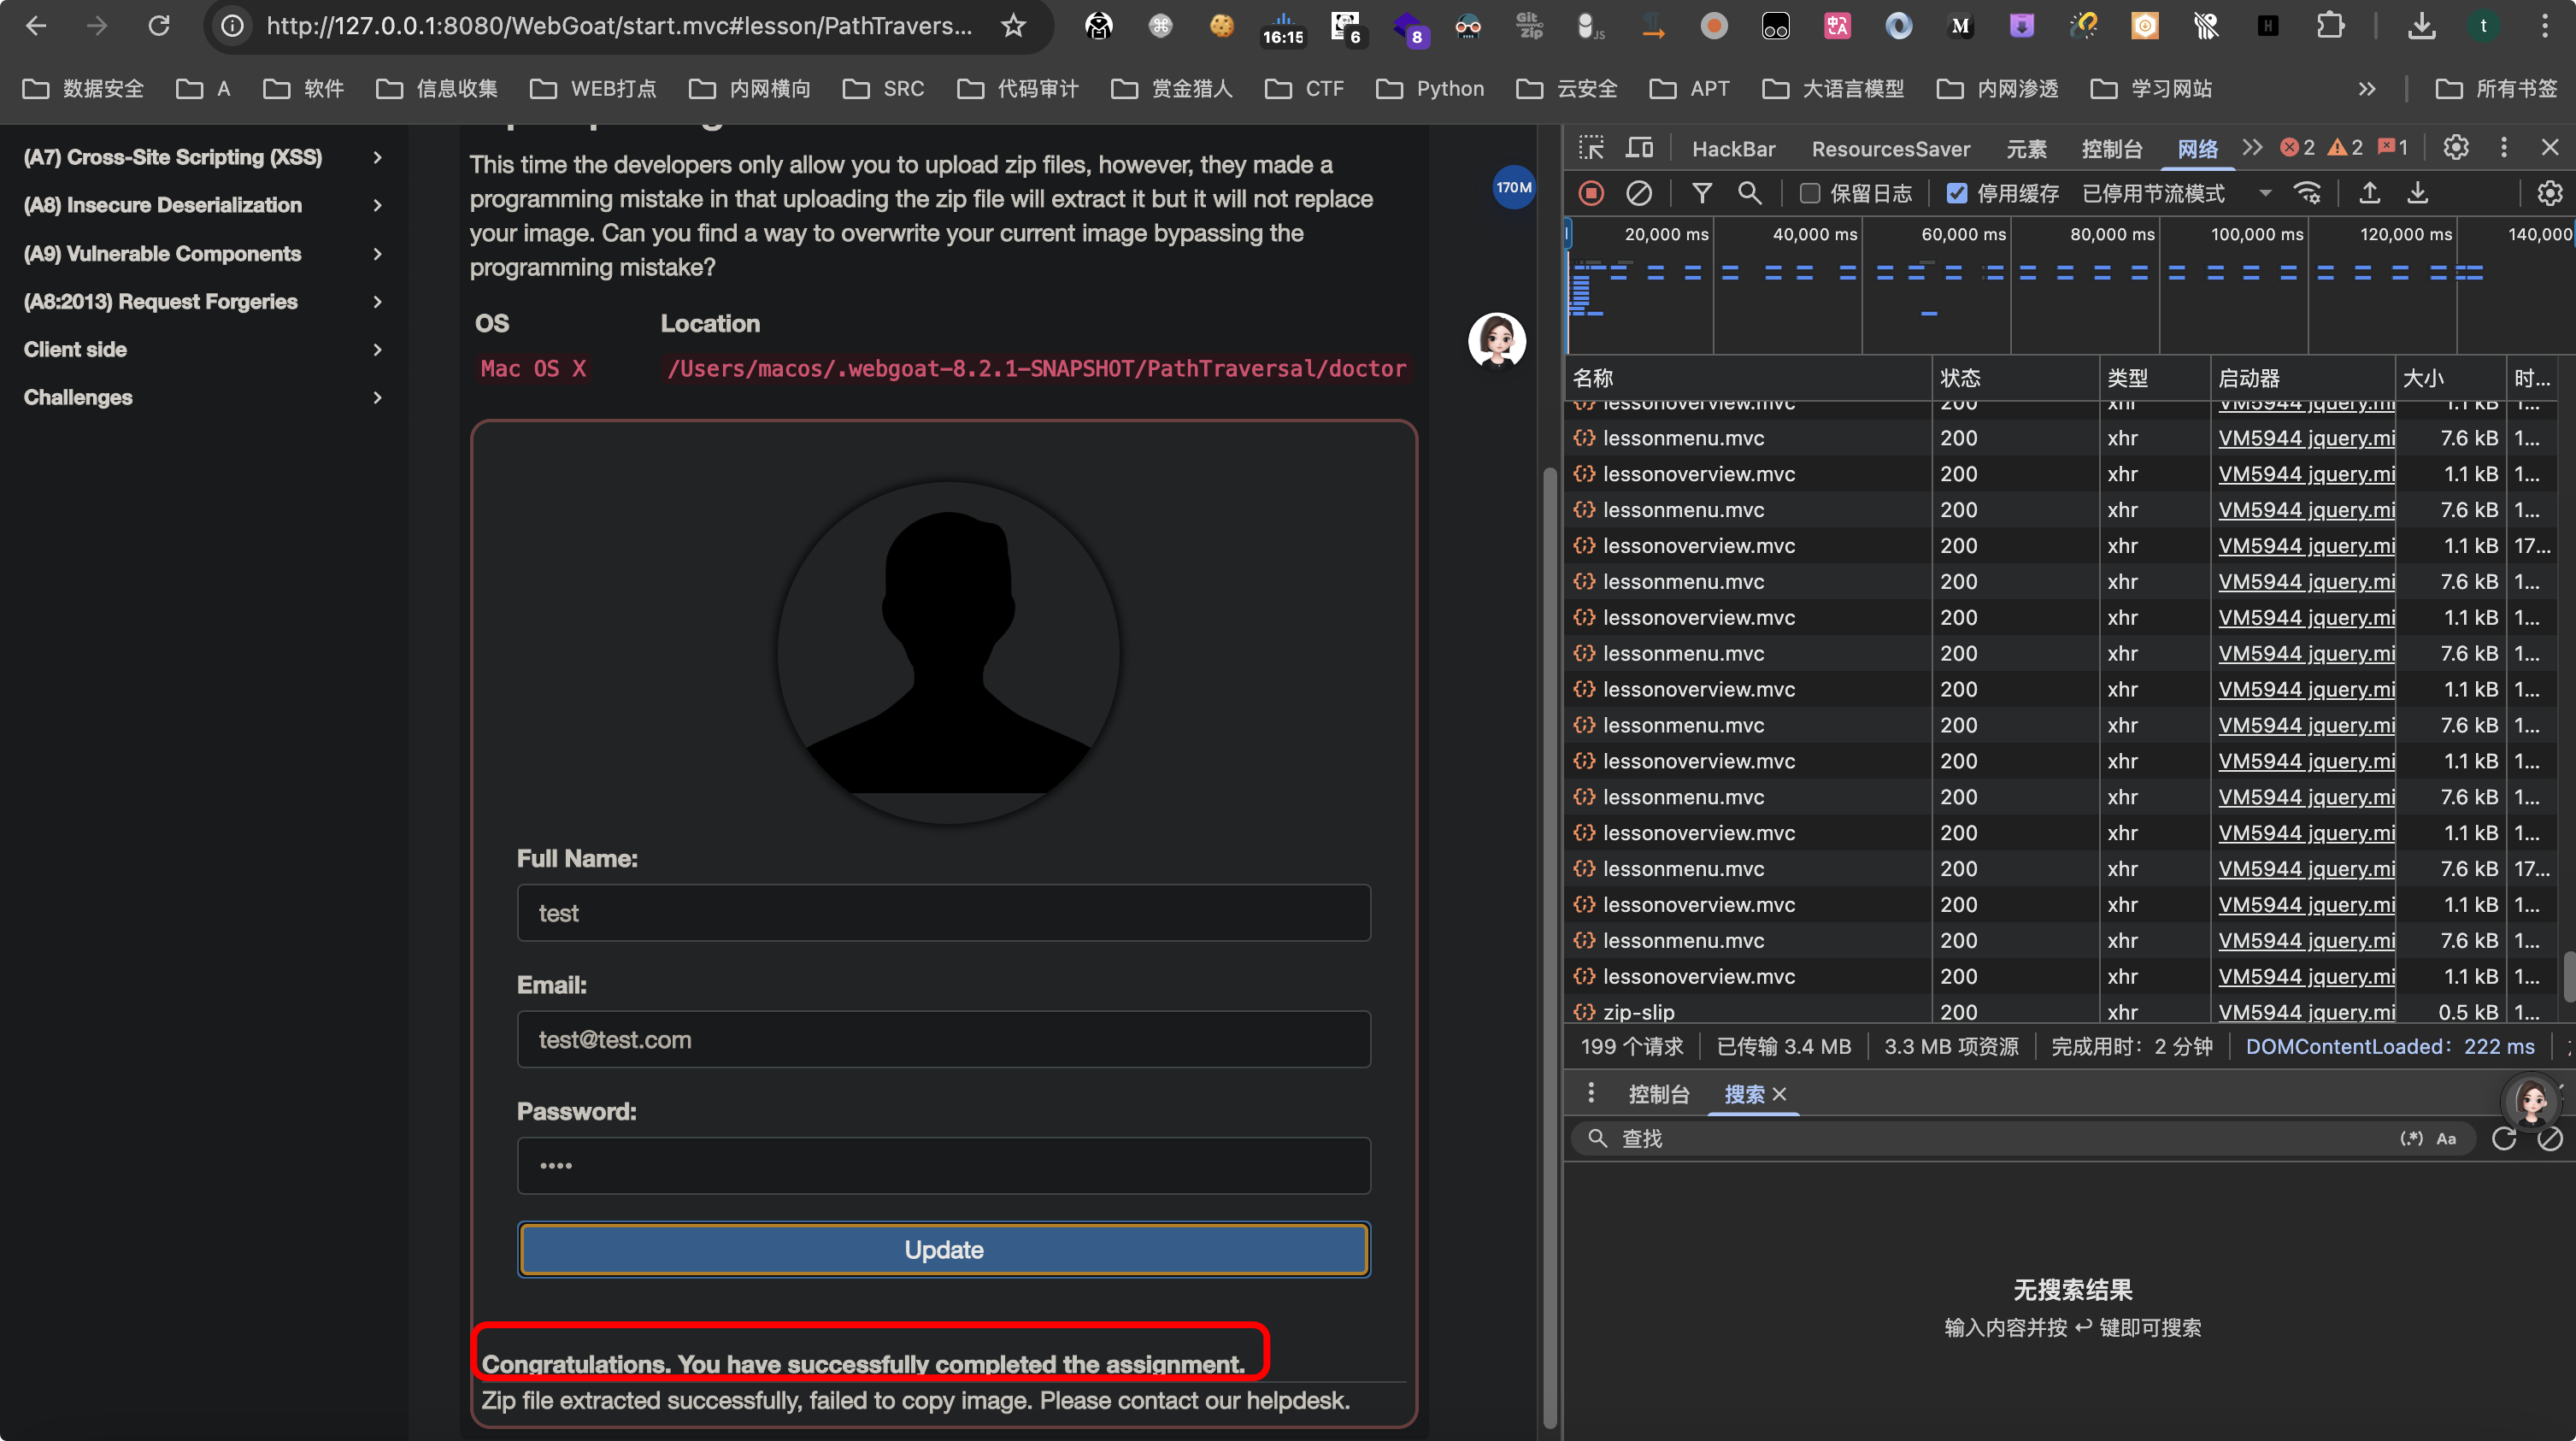Viewport: 2576px width, 1441px height.
Task: Click the Full Name input field
Action: coord(943,912)
